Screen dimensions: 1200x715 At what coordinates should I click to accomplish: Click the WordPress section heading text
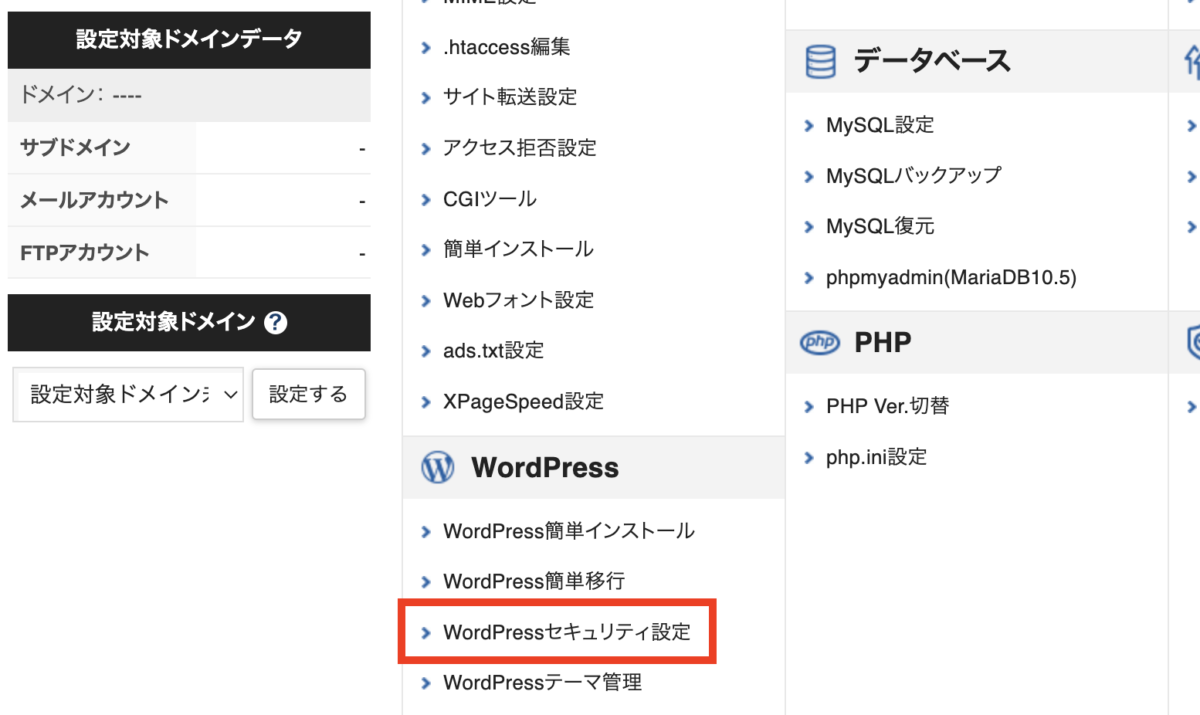(545, 468)
